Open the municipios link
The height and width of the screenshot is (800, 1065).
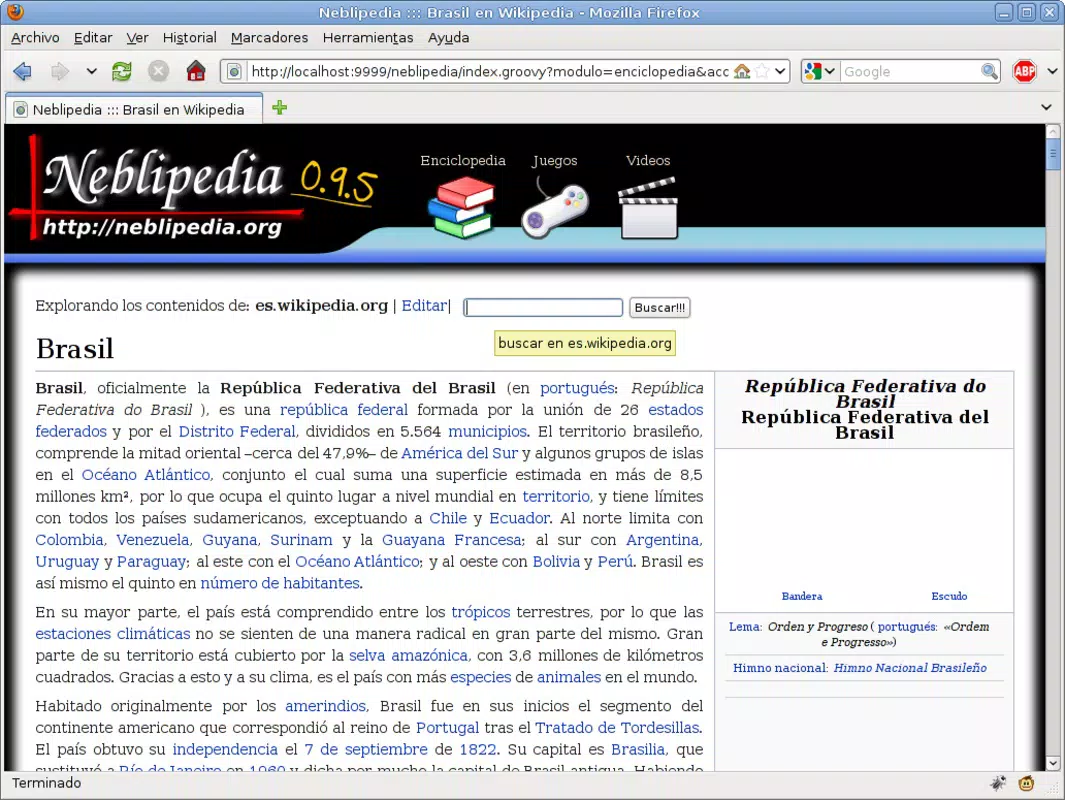pyautogui.click(x=487, y=432)
